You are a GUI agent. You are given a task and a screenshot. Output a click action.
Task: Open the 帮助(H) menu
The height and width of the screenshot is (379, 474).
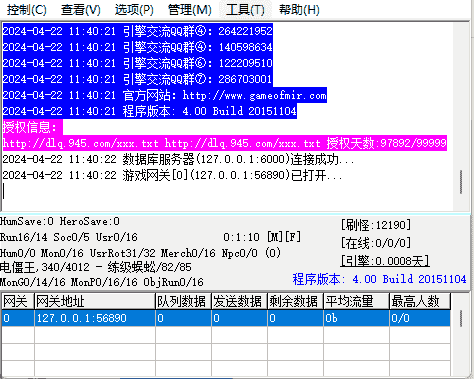pos(299,10)
